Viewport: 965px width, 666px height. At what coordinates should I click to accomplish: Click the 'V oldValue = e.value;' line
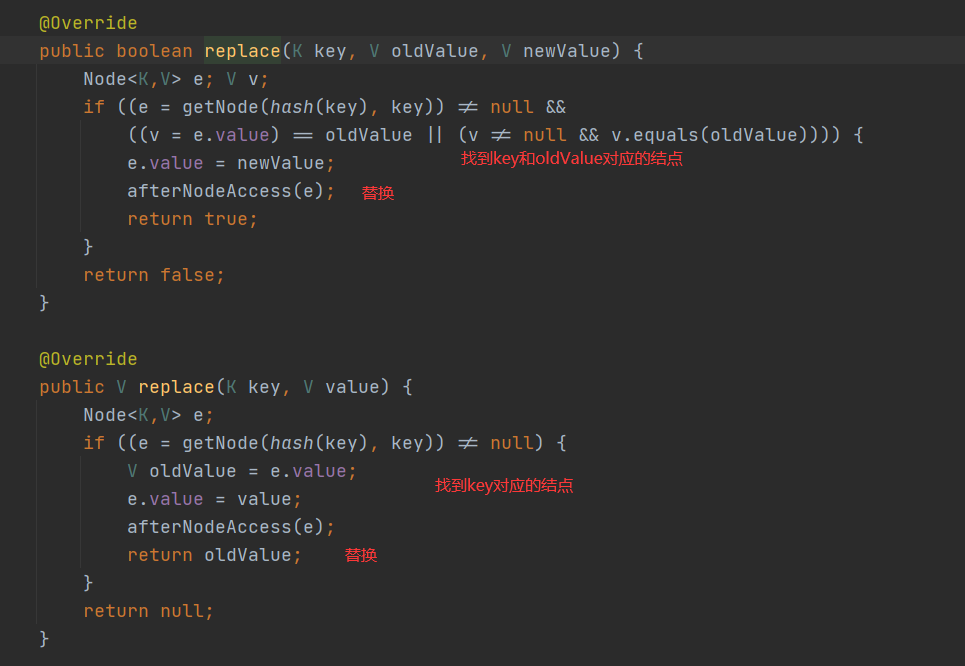point(242,471)
